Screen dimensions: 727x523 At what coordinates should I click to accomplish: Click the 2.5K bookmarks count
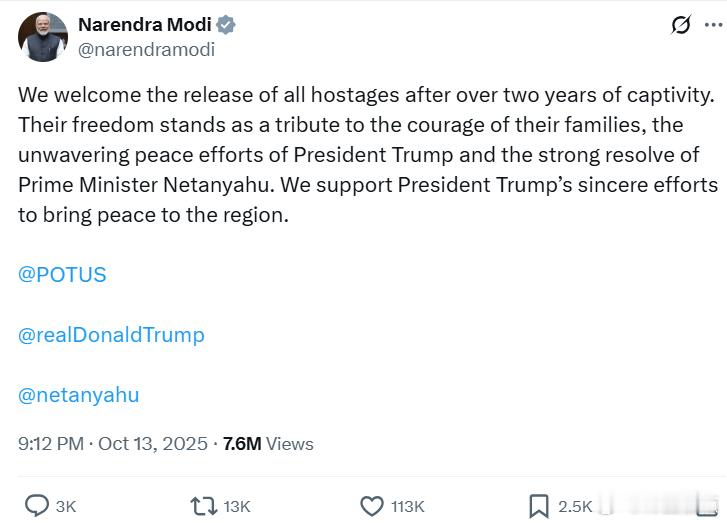pos(575,506)
